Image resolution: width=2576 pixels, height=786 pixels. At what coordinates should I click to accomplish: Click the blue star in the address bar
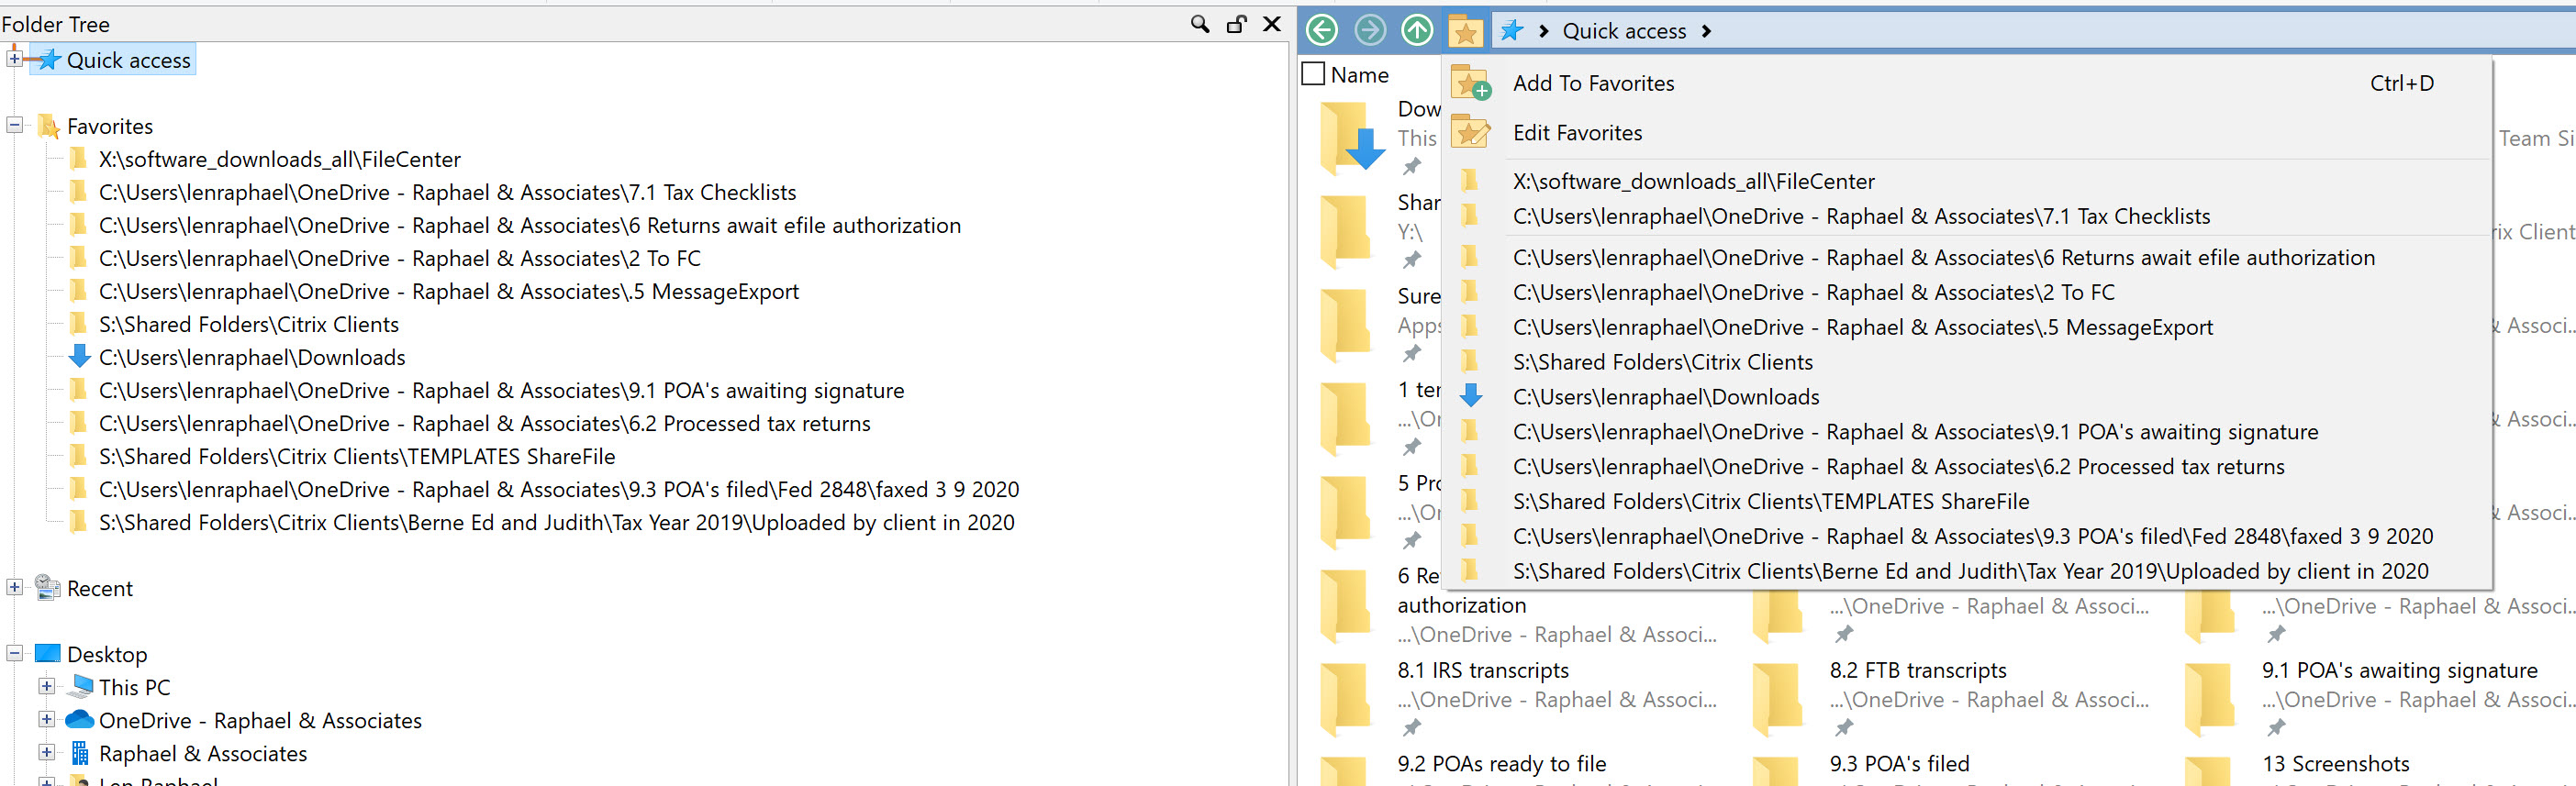pos(1512,30)
